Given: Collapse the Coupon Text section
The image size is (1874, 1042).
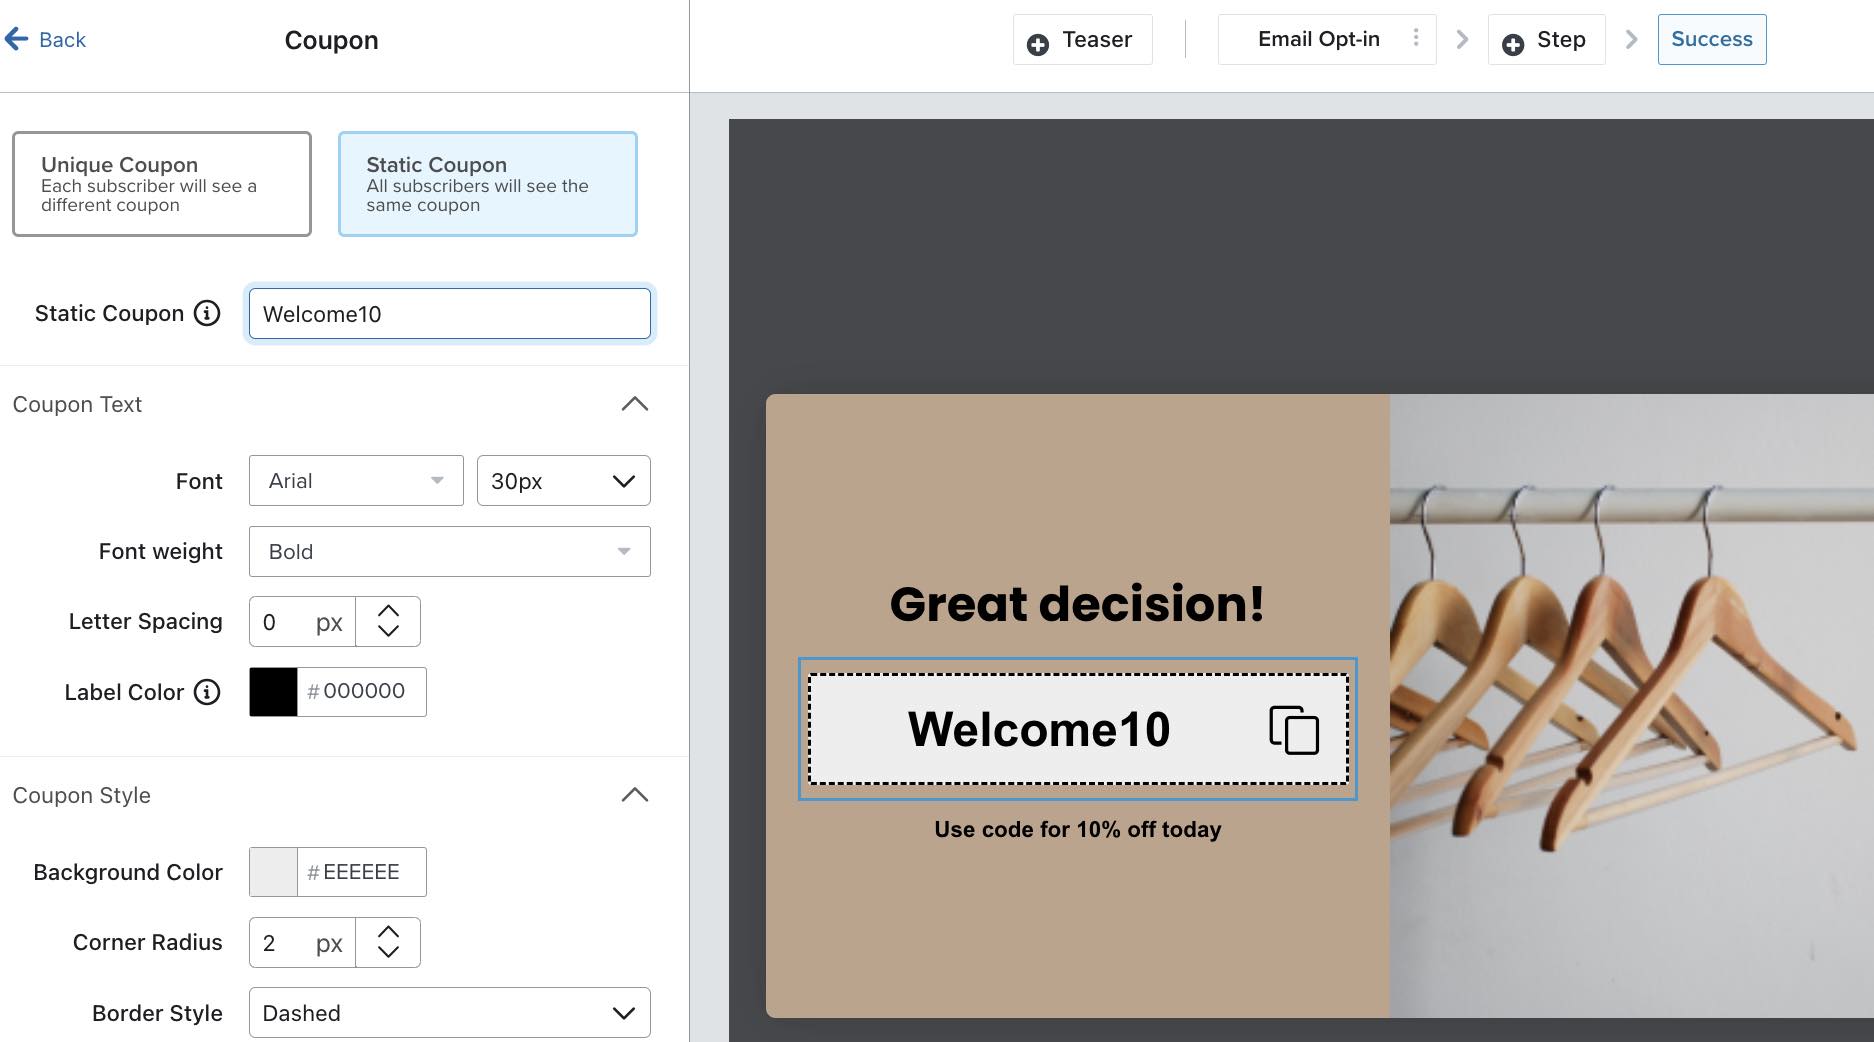Looking at the screenshot, I should pos(635,403).
